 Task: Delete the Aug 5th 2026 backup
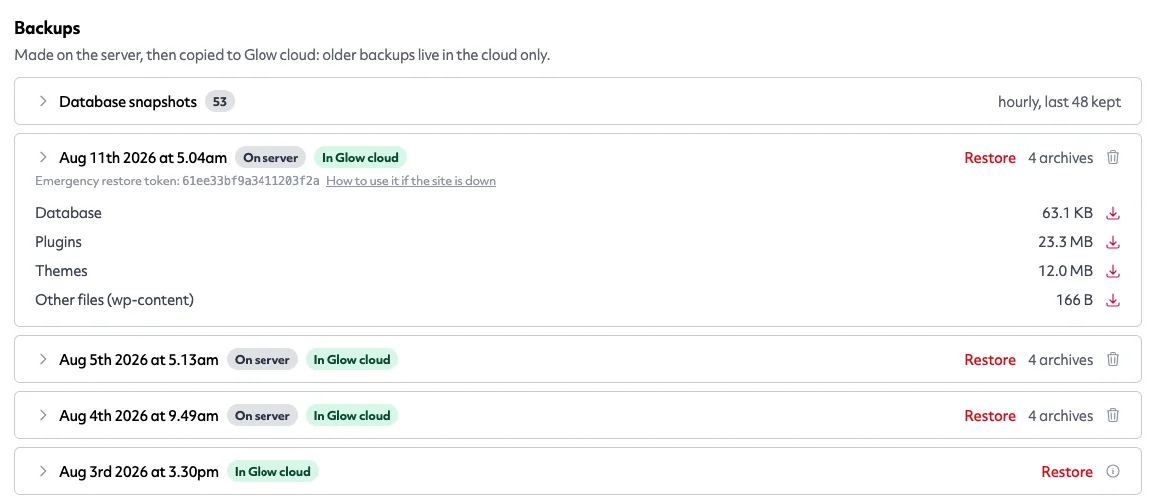pyautogui.click(x=1113, y=359)
